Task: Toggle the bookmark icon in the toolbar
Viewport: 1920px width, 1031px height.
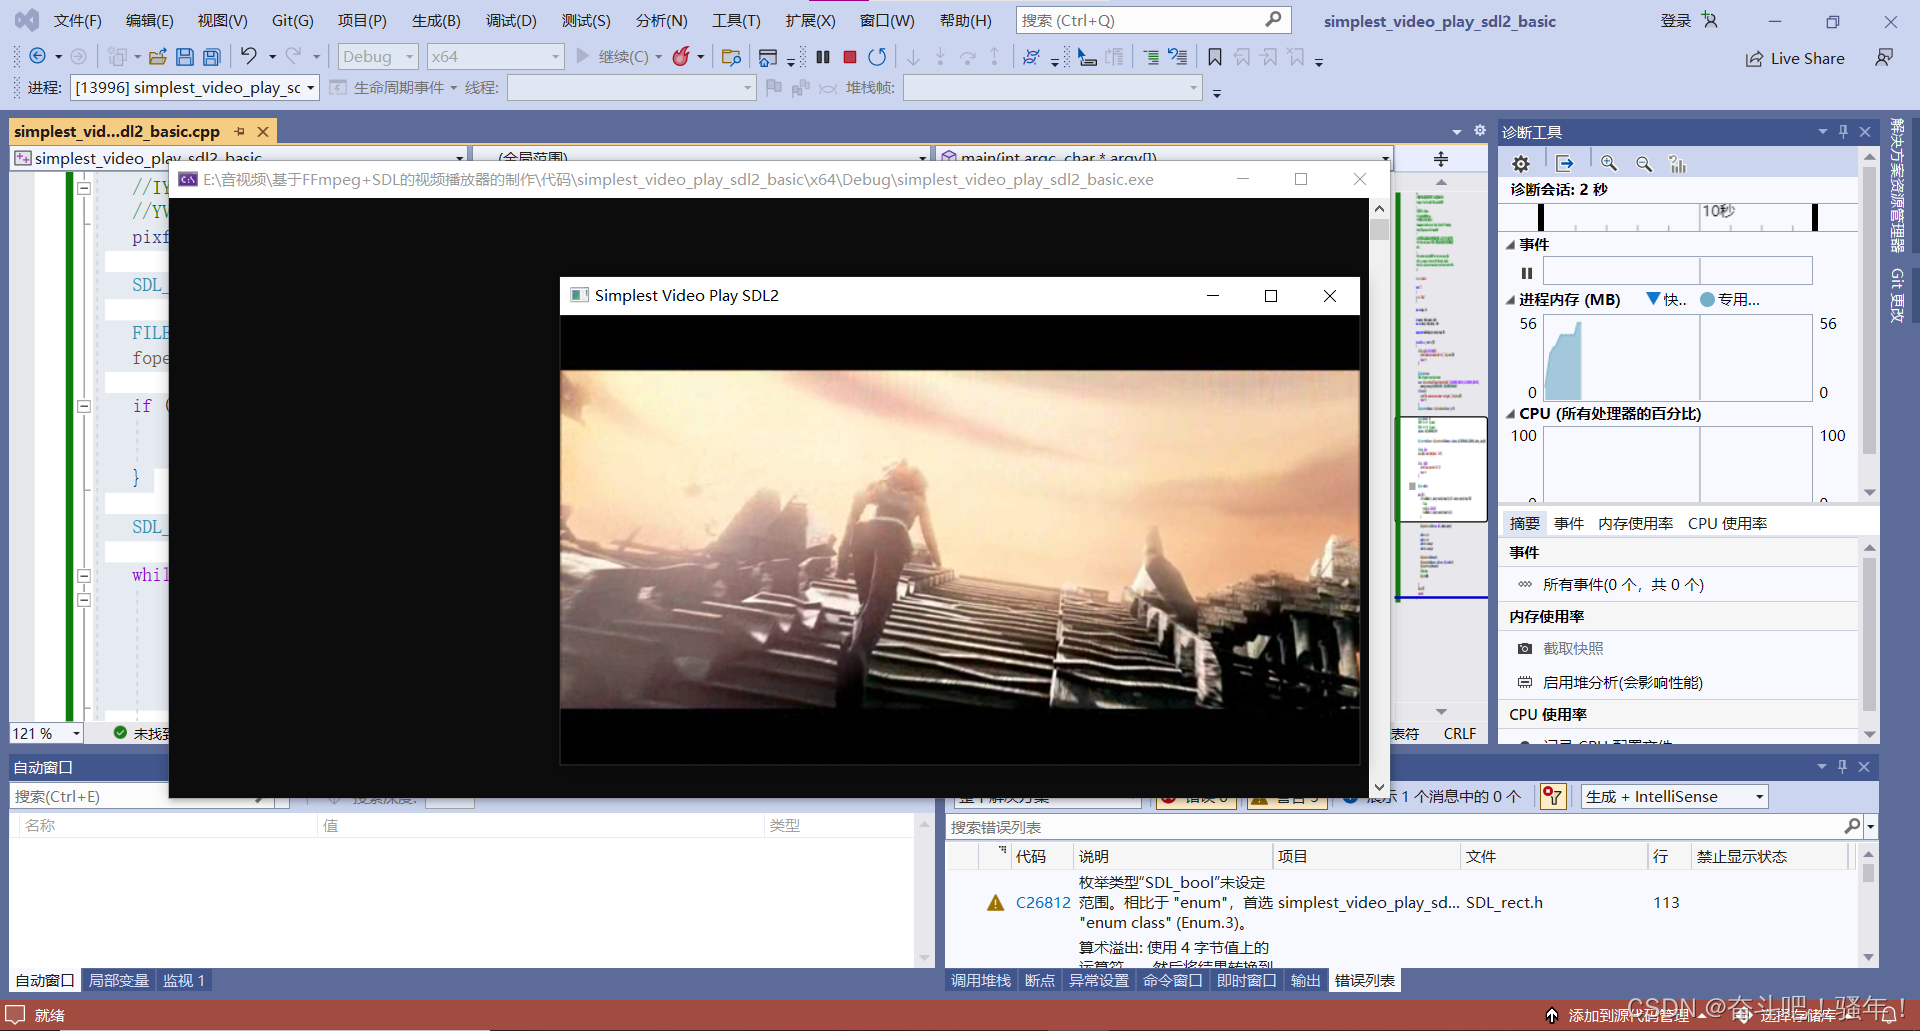Action: [x=1215, y=57]
